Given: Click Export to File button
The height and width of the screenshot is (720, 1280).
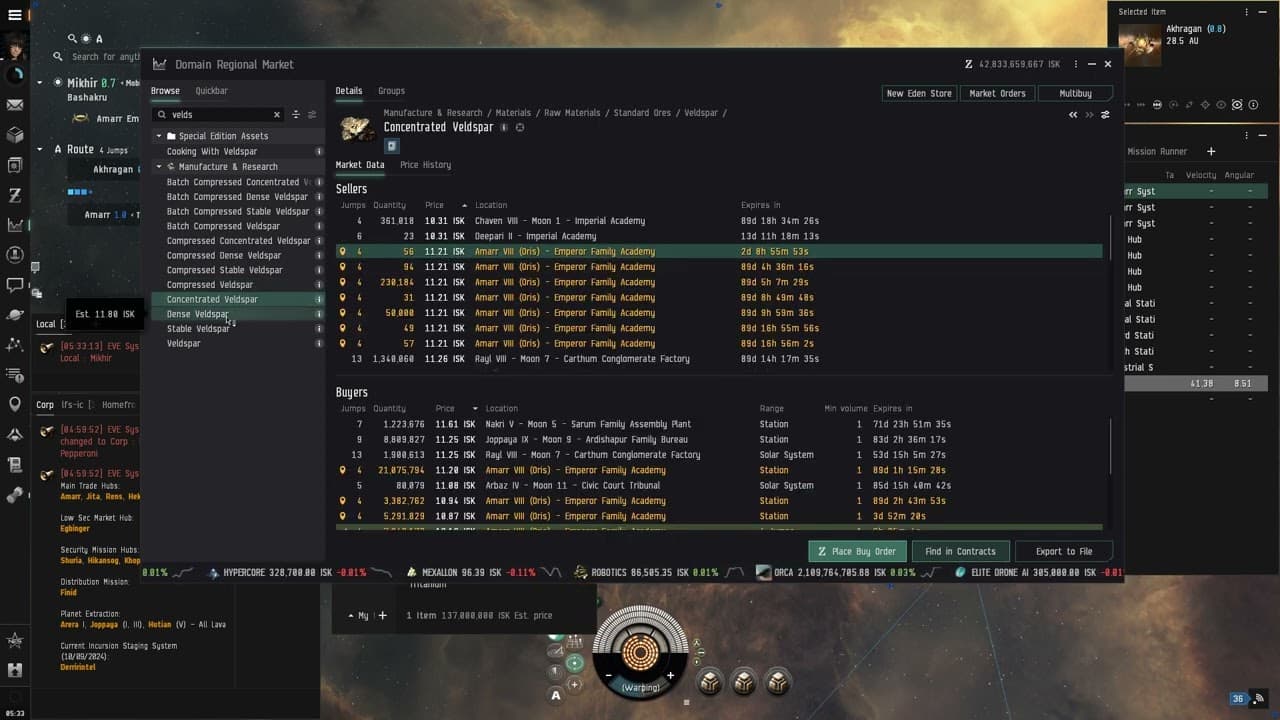Looking at the screenshot, I should point(1064,551).
